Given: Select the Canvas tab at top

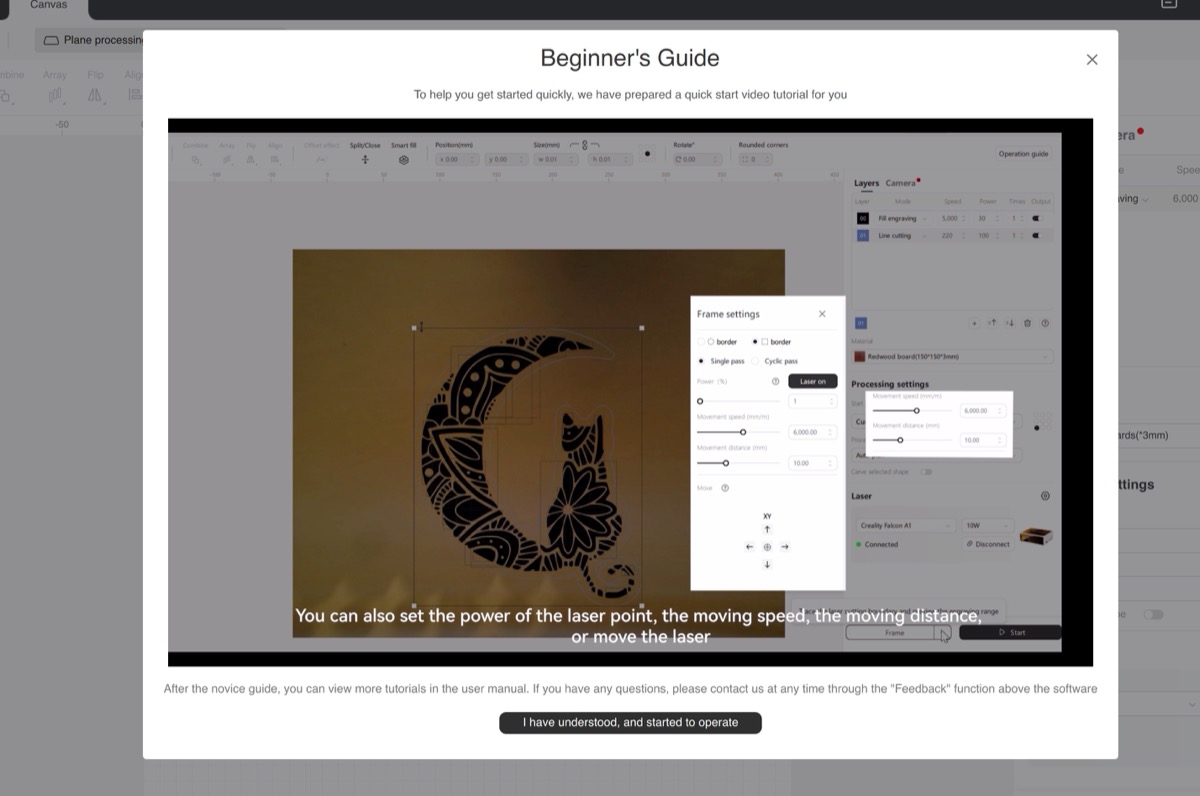Looking at the screenshot, I should point(47,6).
